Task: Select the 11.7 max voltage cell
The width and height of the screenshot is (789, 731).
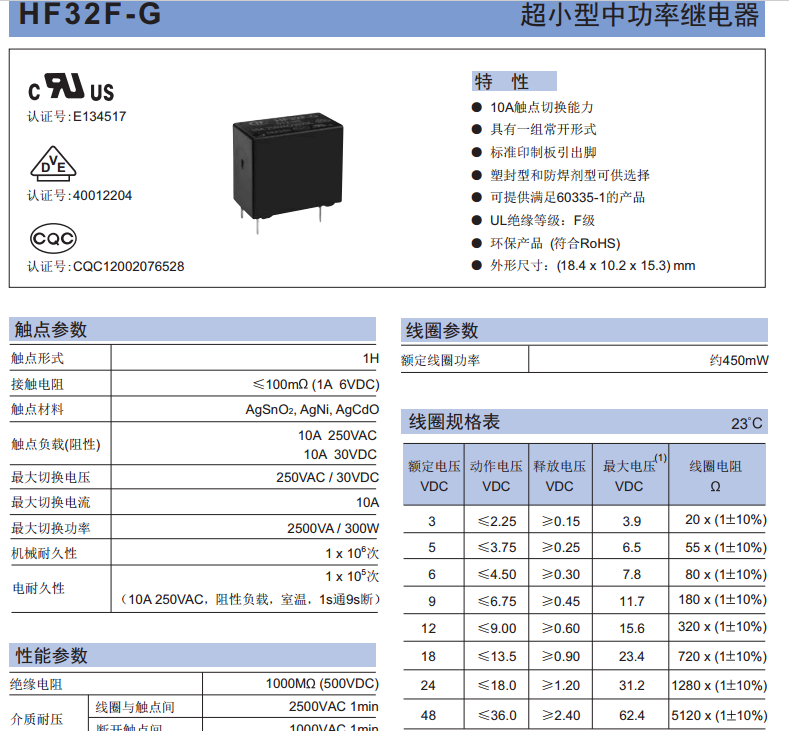Action: tap(632, 602)
